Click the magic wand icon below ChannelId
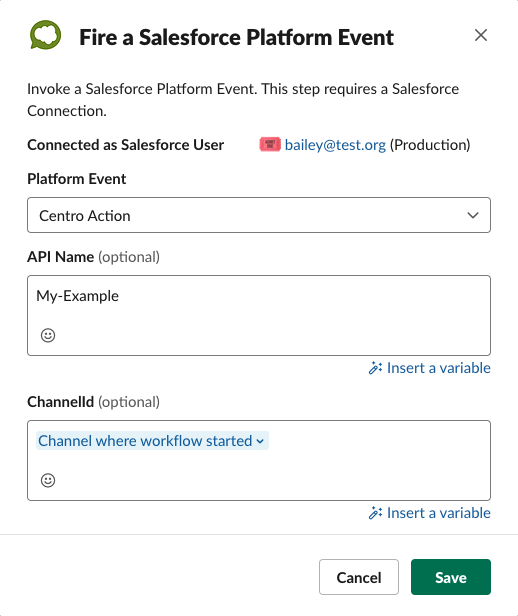This screenshot has height=616, width=518. (375, 513)
